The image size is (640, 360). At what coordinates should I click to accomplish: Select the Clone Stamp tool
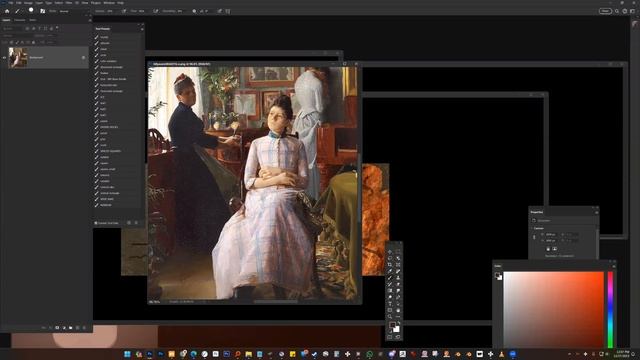[x=398, y=278]
